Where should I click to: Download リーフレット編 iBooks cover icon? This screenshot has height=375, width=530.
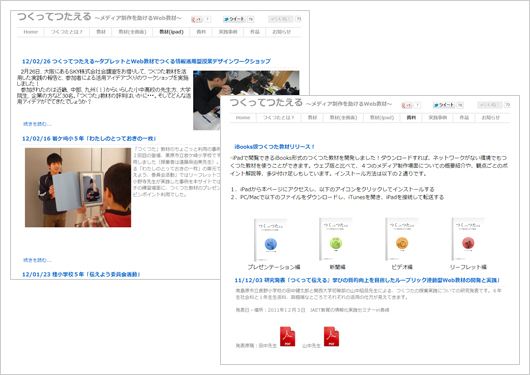pos(468,239)
